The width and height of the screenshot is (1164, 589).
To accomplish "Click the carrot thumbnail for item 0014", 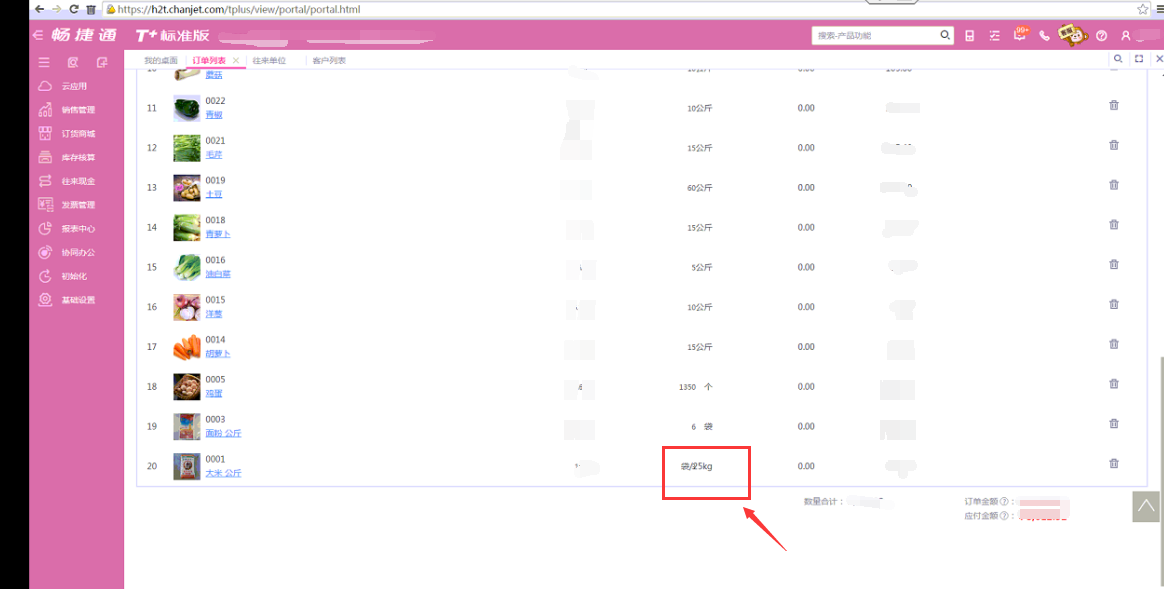I will (187, 347).
